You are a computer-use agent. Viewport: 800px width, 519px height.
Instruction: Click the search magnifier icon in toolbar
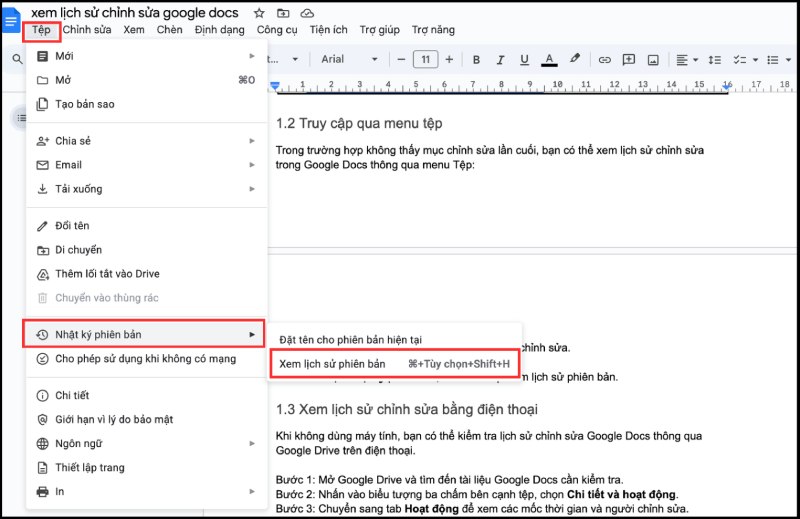pyautogui.click(x=17, y=59)
